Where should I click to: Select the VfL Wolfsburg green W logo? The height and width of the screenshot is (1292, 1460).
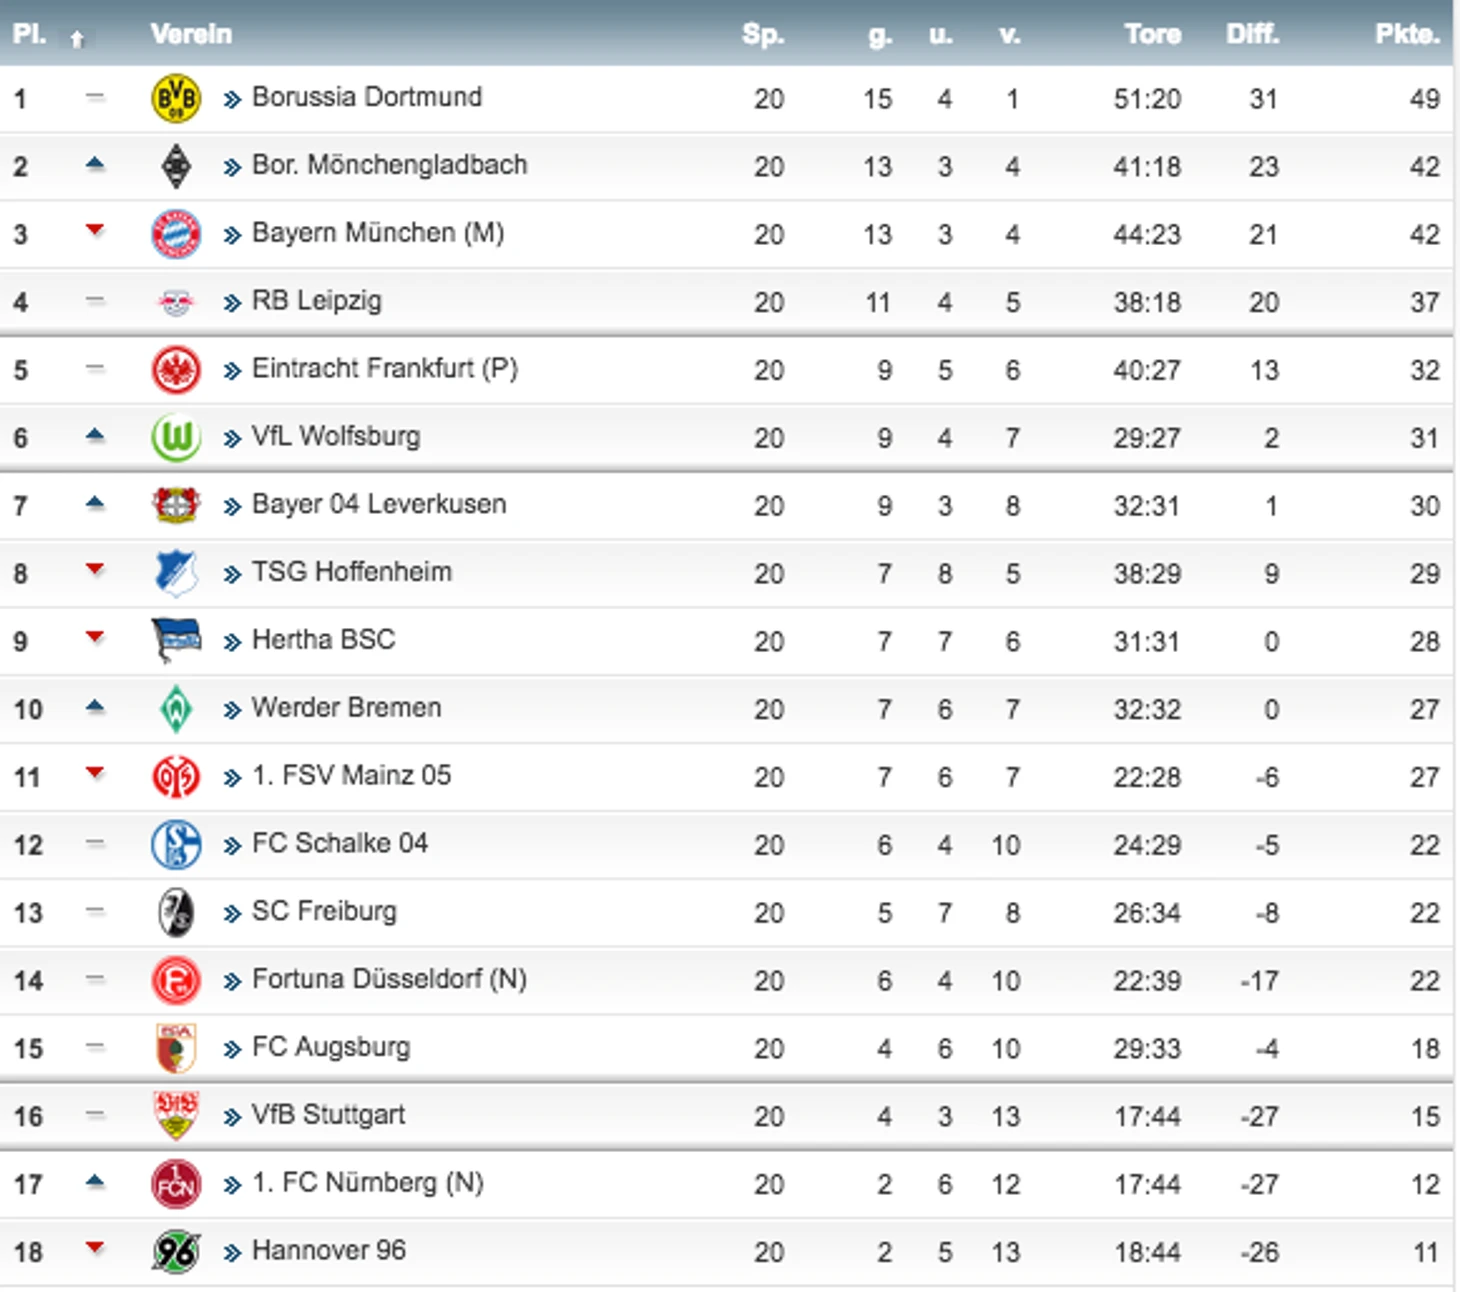click(x=176, y=438)
